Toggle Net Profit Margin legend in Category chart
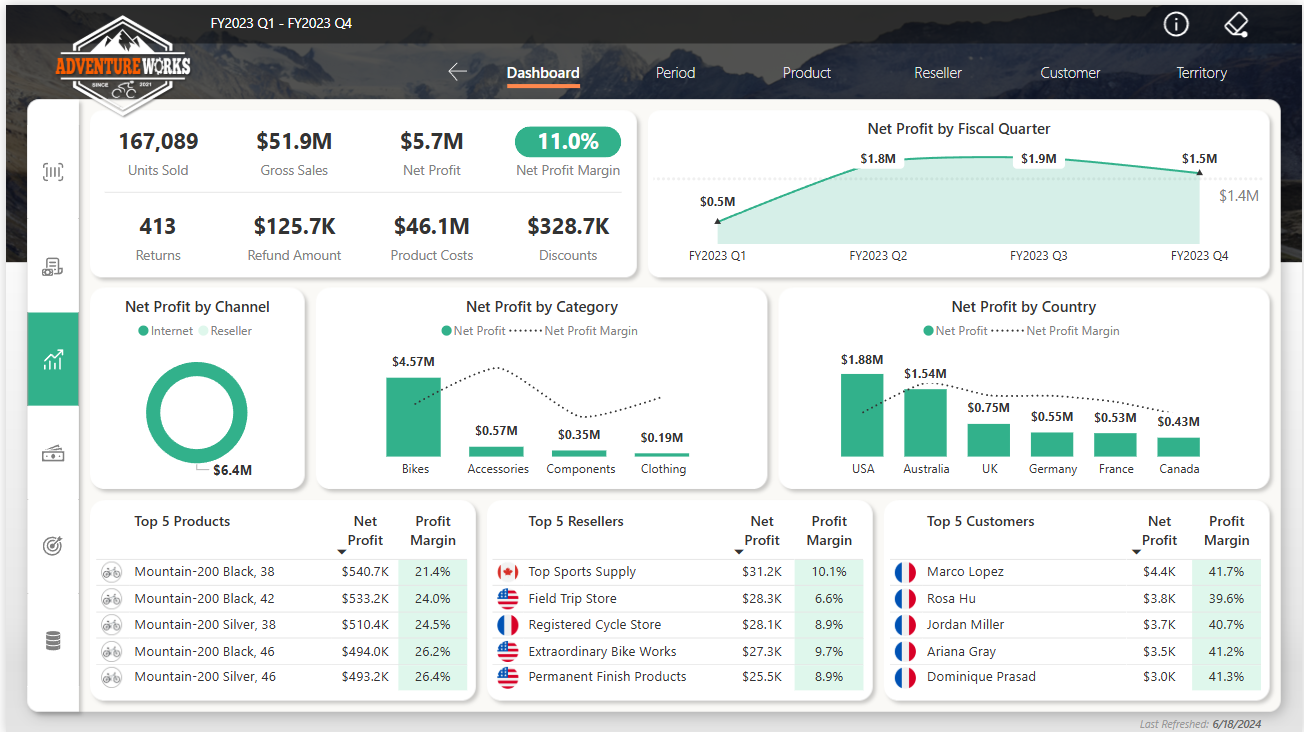This screenshot has width=1304, height=732. tap(575, 331)
